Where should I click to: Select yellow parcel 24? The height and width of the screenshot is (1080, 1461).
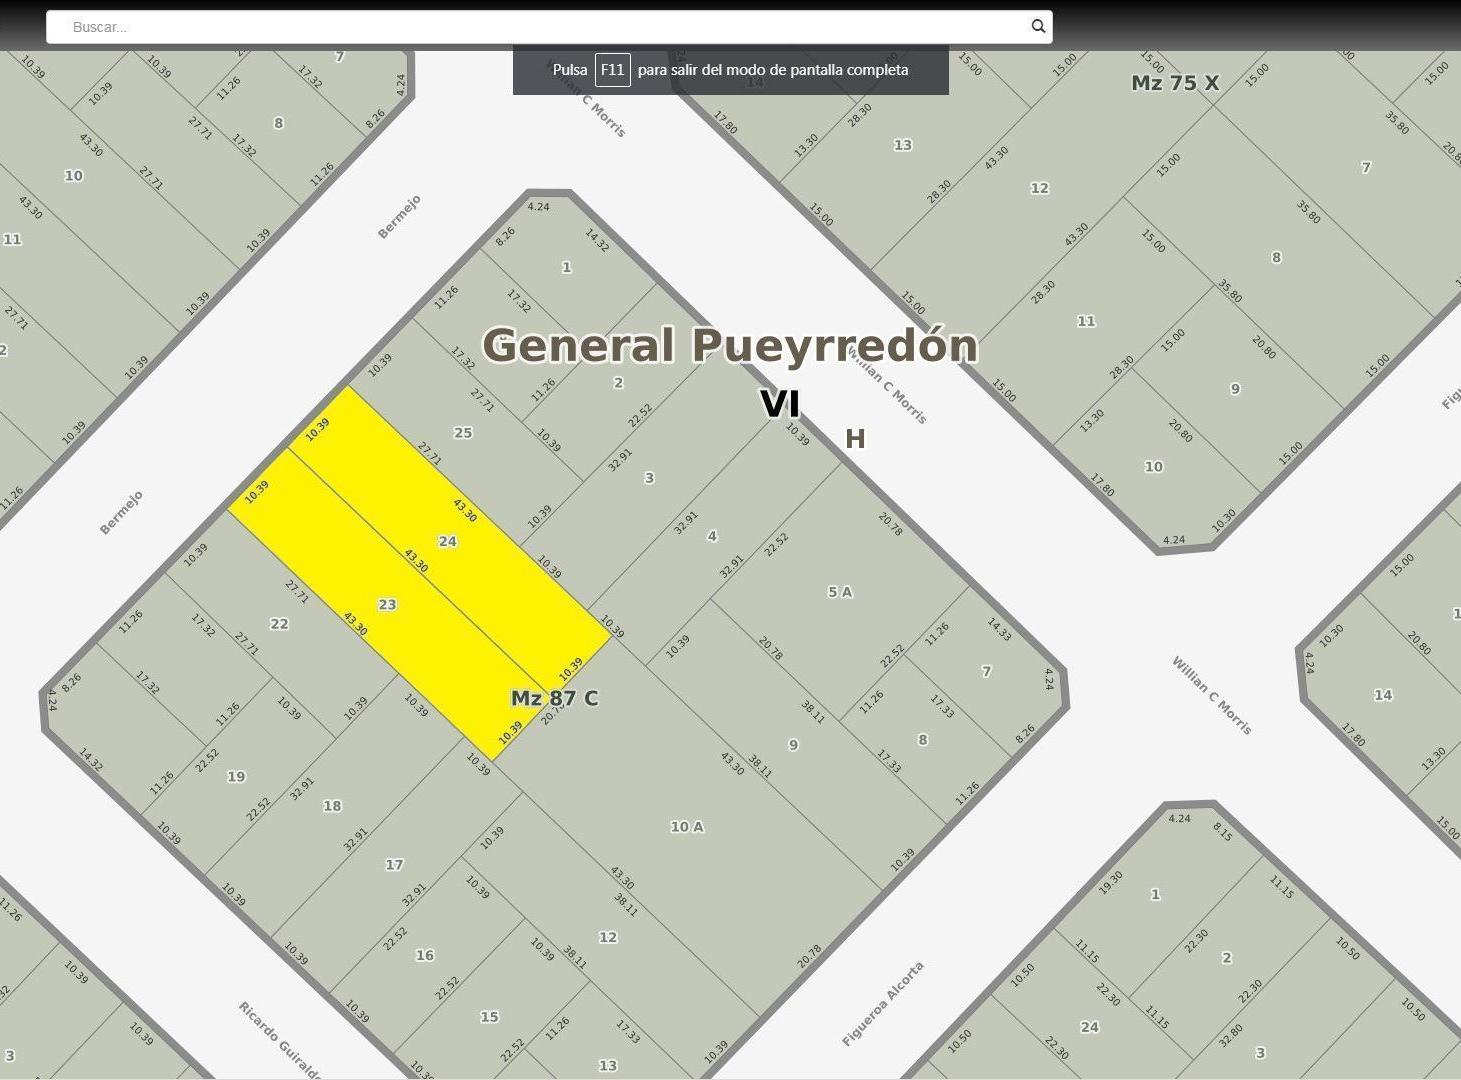(x=447, y=541)
